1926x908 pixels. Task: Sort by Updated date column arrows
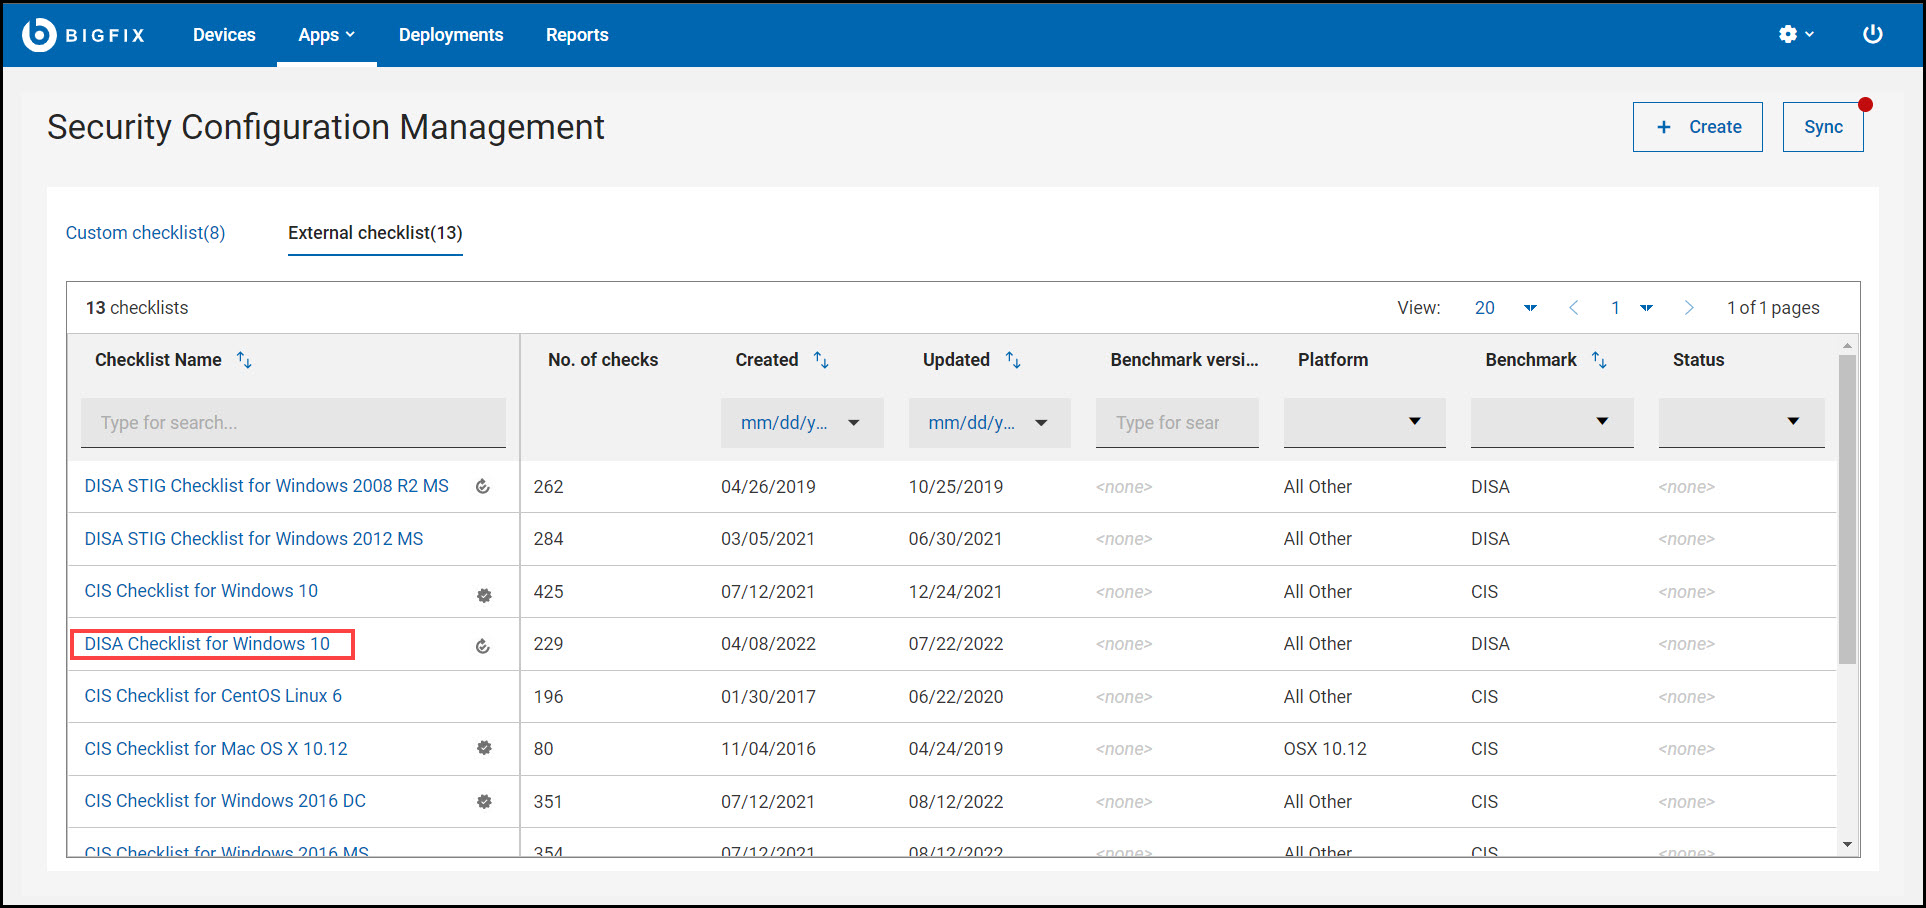pyautogui.click(x=1013, y=360)
